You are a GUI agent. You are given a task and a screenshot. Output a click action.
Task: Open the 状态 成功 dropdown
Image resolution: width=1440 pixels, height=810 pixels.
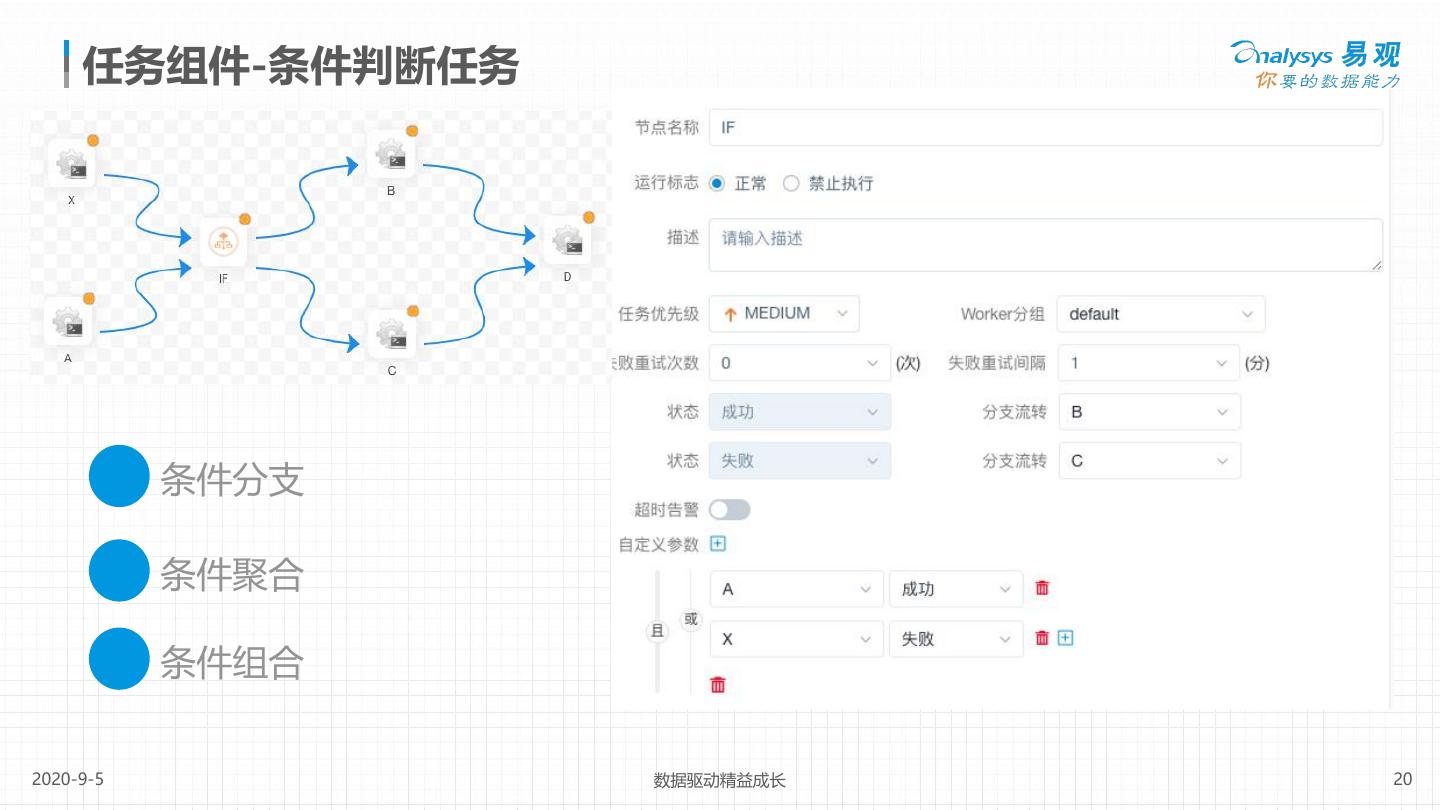(x=799, y=412)
